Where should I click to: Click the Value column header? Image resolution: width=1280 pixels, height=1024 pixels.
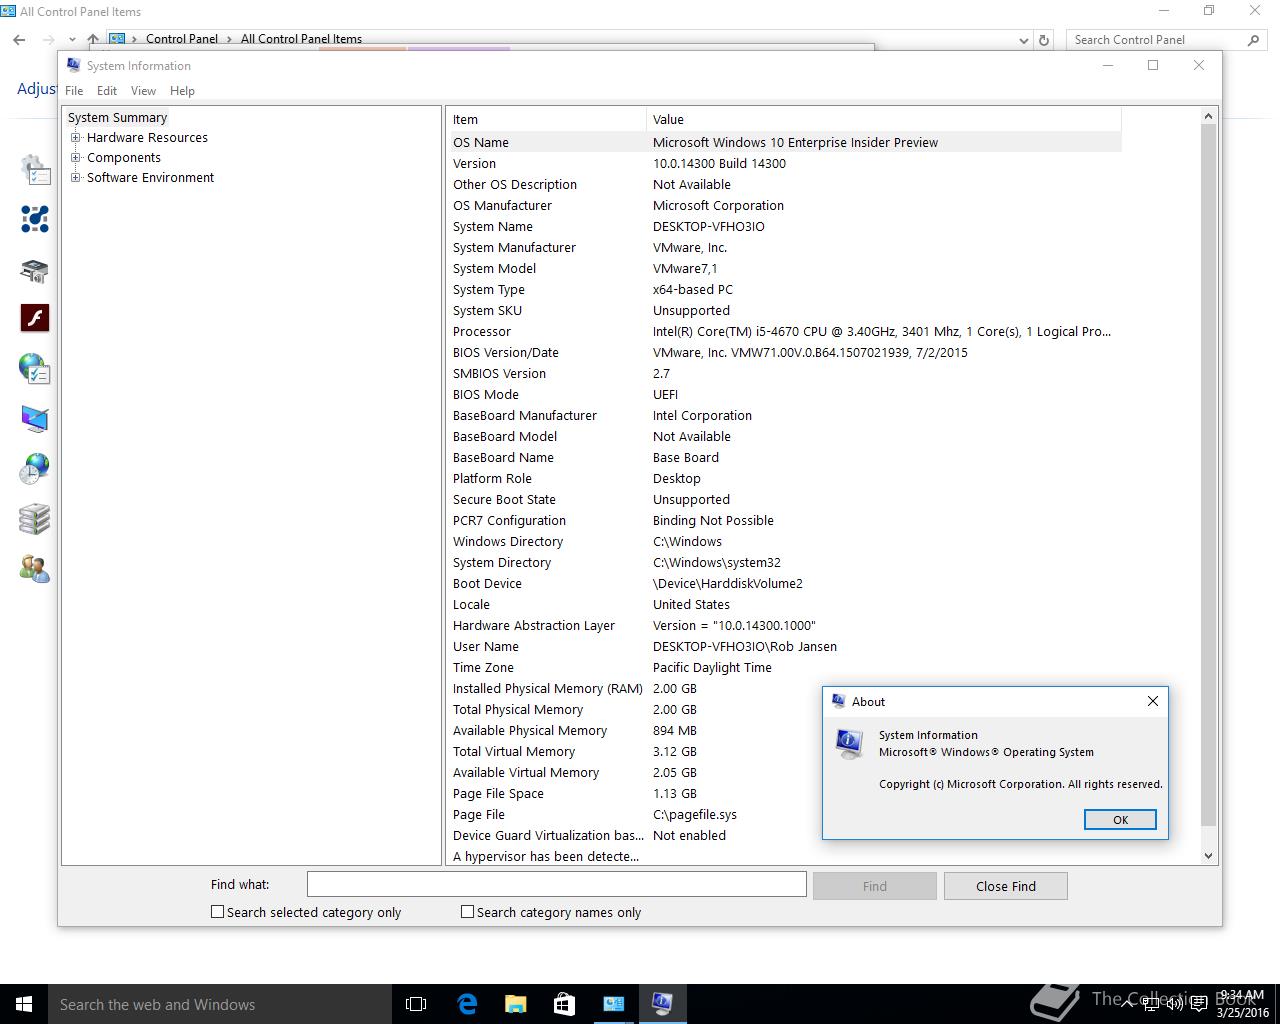[x=884, y=119]
